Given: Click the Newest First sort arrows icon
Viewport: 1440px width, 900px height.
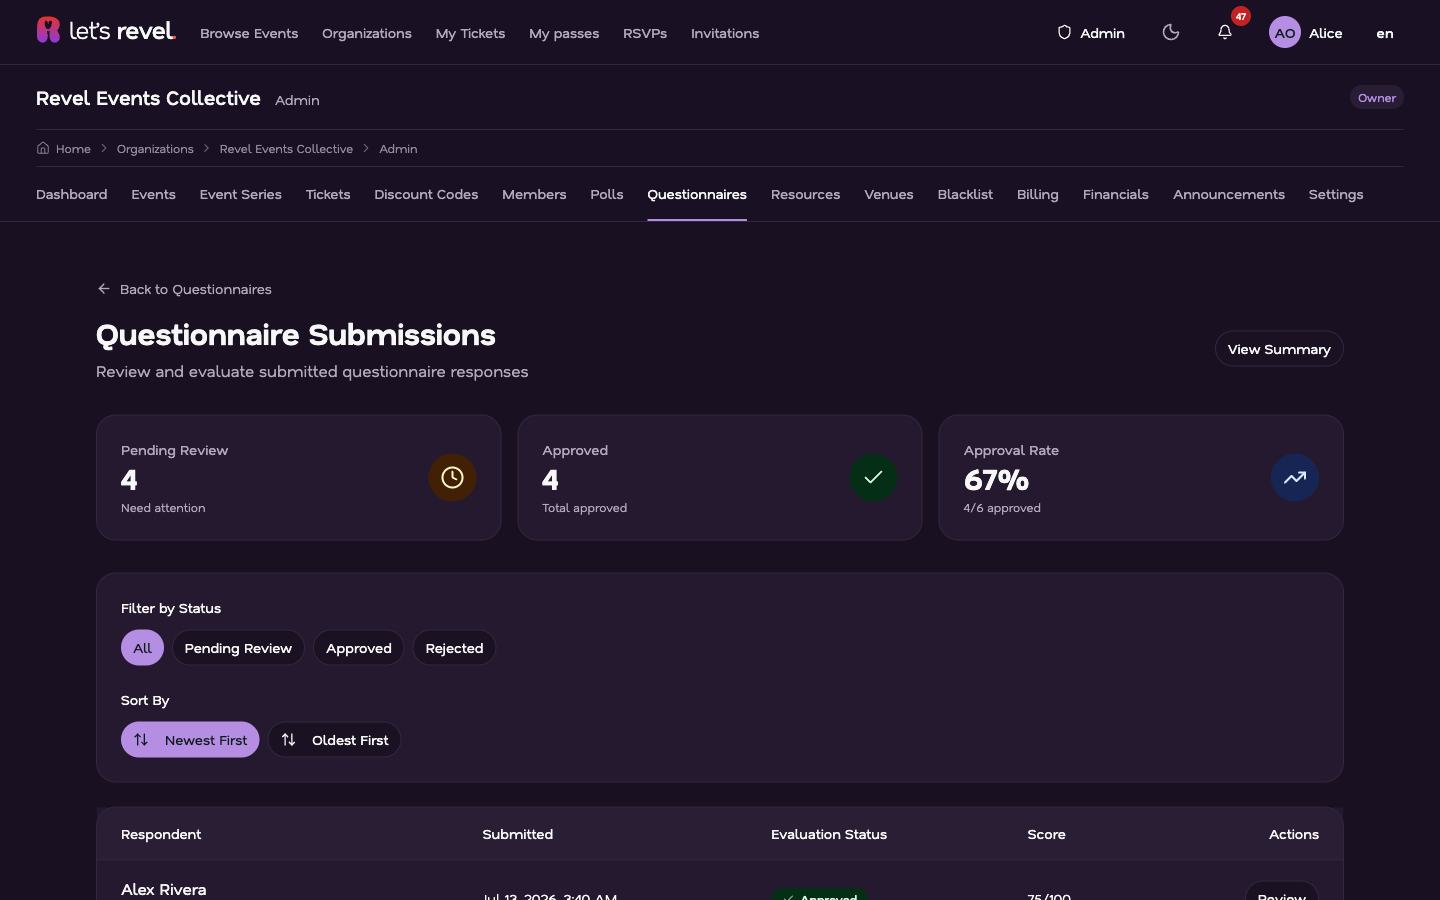Looking at the screenshot, I should (x=141, y=740).
